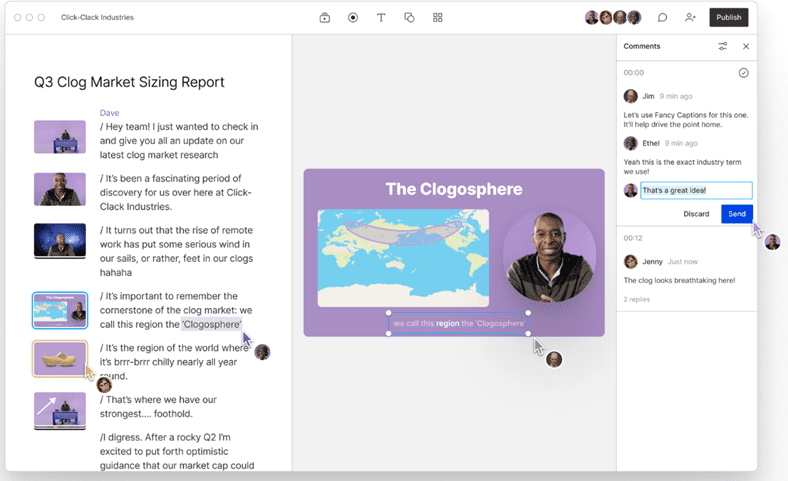This screenshot has width=788, height=481.
Task: Mark the 00:00 comment thread resolved
Action: 743,73
